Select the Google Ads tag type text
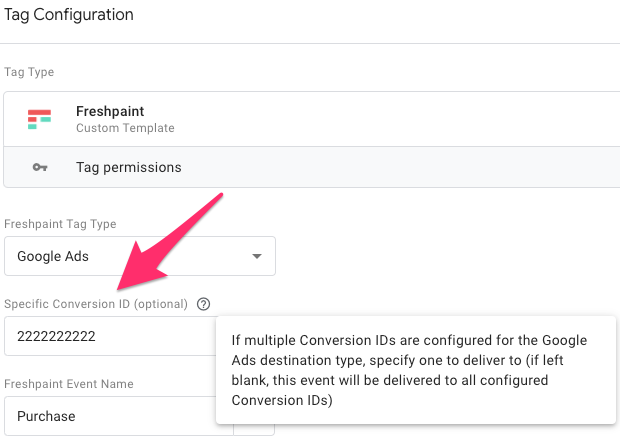This screenshot has height=445, width=620. 53,256
